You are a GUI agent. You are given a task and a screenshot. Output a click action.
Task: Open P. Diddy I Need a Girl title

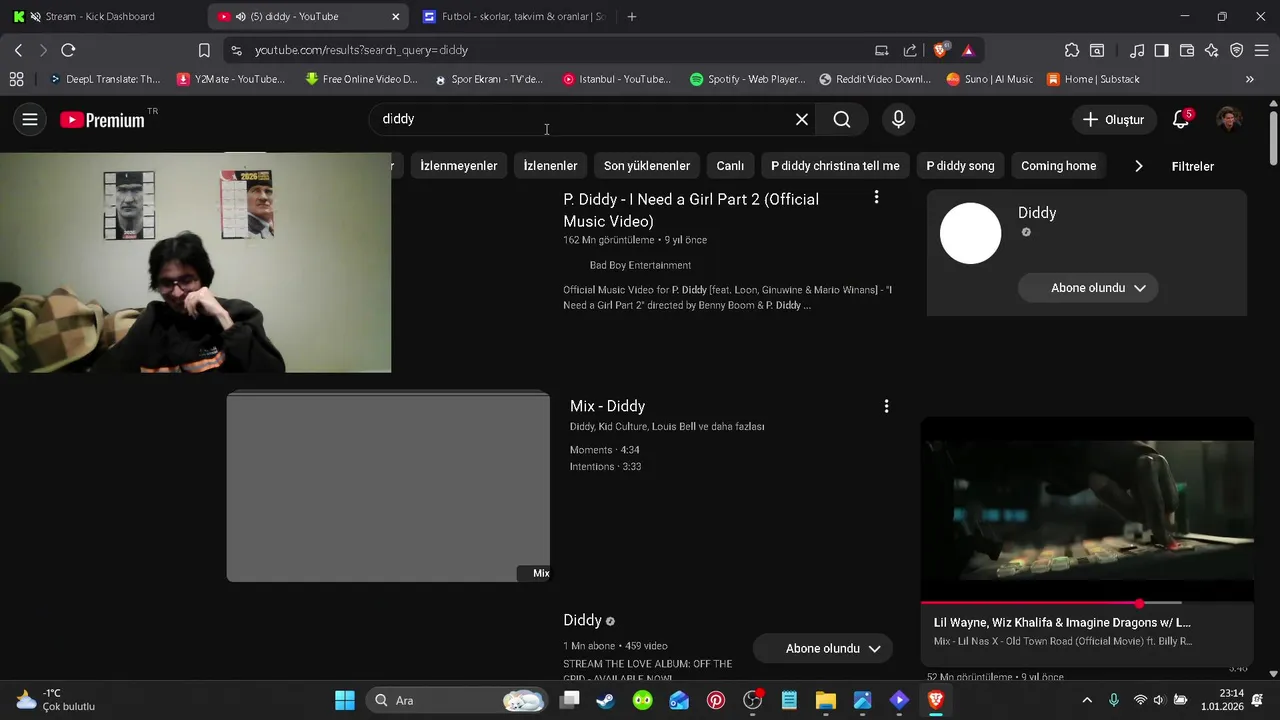[x=691, y=210]
